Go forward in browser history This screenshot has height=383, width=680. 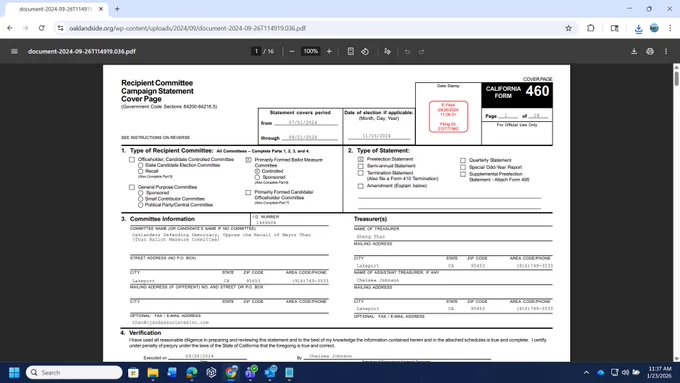click(x=26, y=28)
